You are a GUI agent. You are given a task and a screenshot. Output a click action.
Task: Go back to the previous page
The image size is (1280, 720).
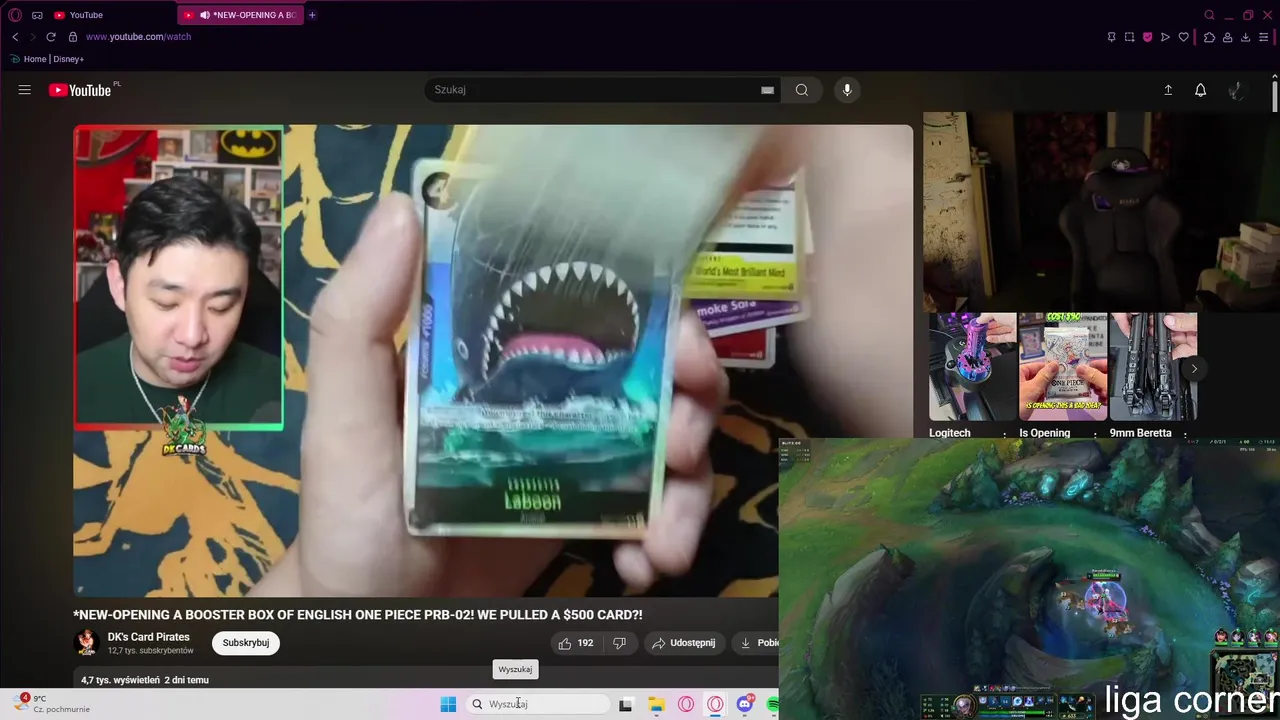(15, 37)
